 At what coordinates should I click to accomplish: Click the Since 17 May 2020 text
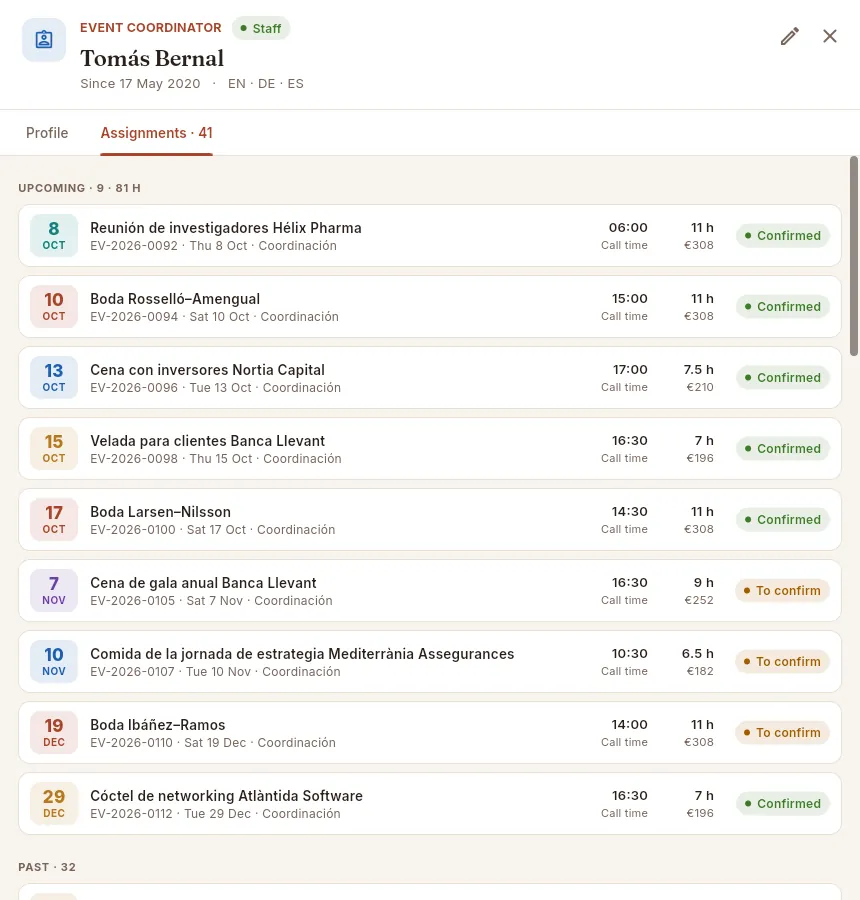coord(140,84)
